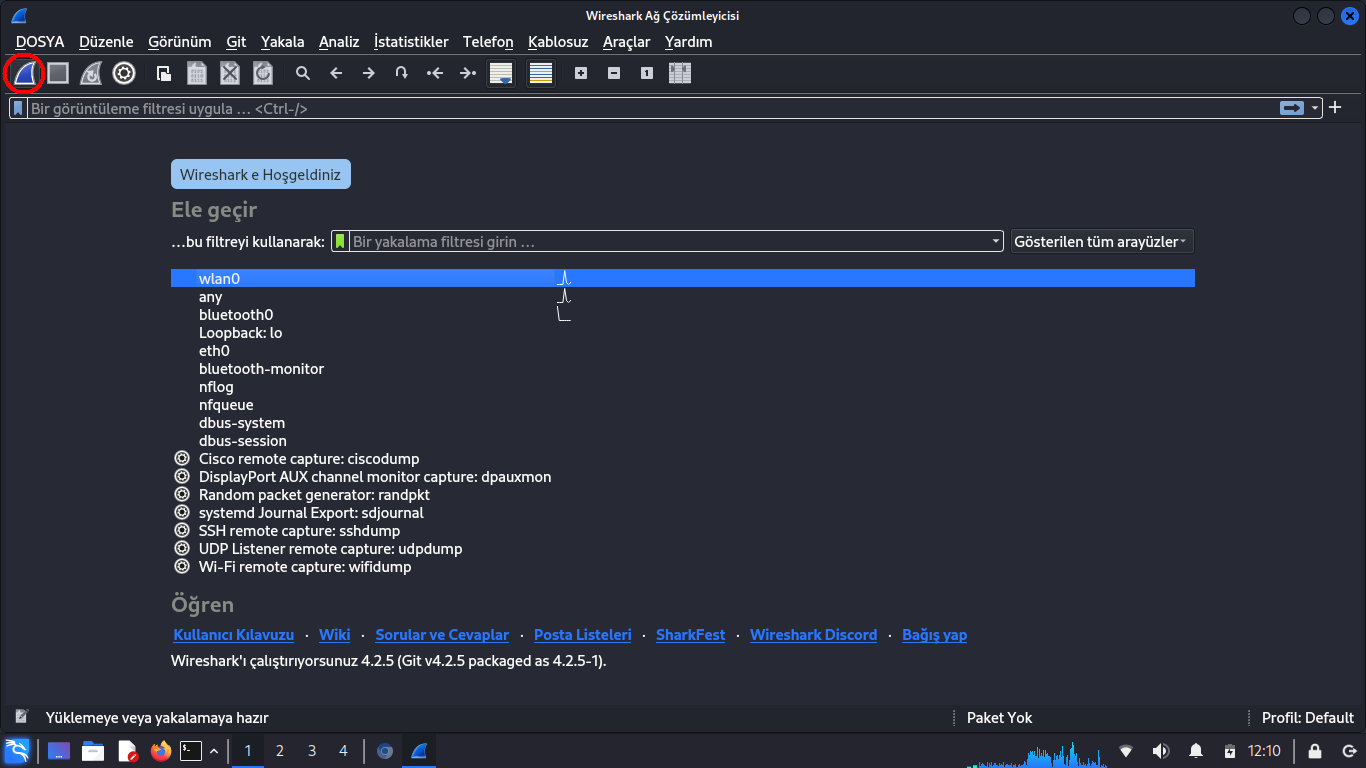This screenshot has width=1366, height=768.
Task: Expand the Gösterilen tüm arayüzler dropdown
Action: [1102, 241]
